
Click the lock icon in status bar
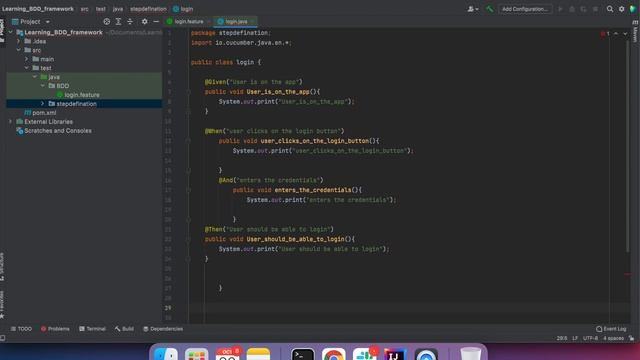[631, 338]
